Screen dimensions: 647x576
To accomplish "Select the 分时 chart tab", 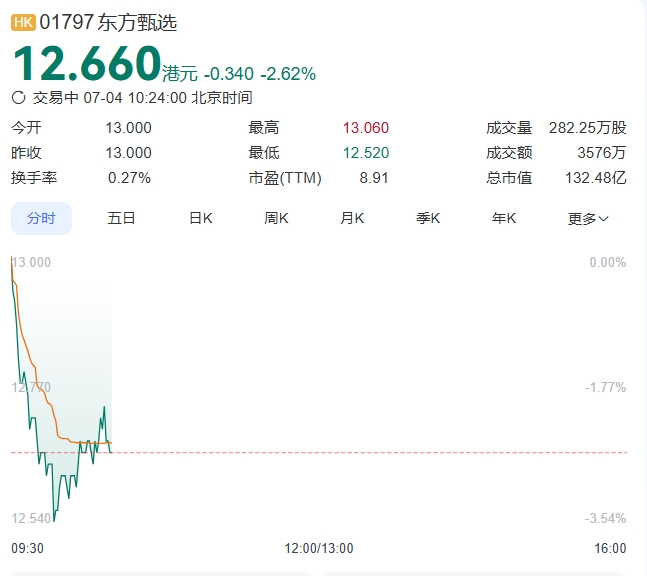I will (x=41, y=218).
